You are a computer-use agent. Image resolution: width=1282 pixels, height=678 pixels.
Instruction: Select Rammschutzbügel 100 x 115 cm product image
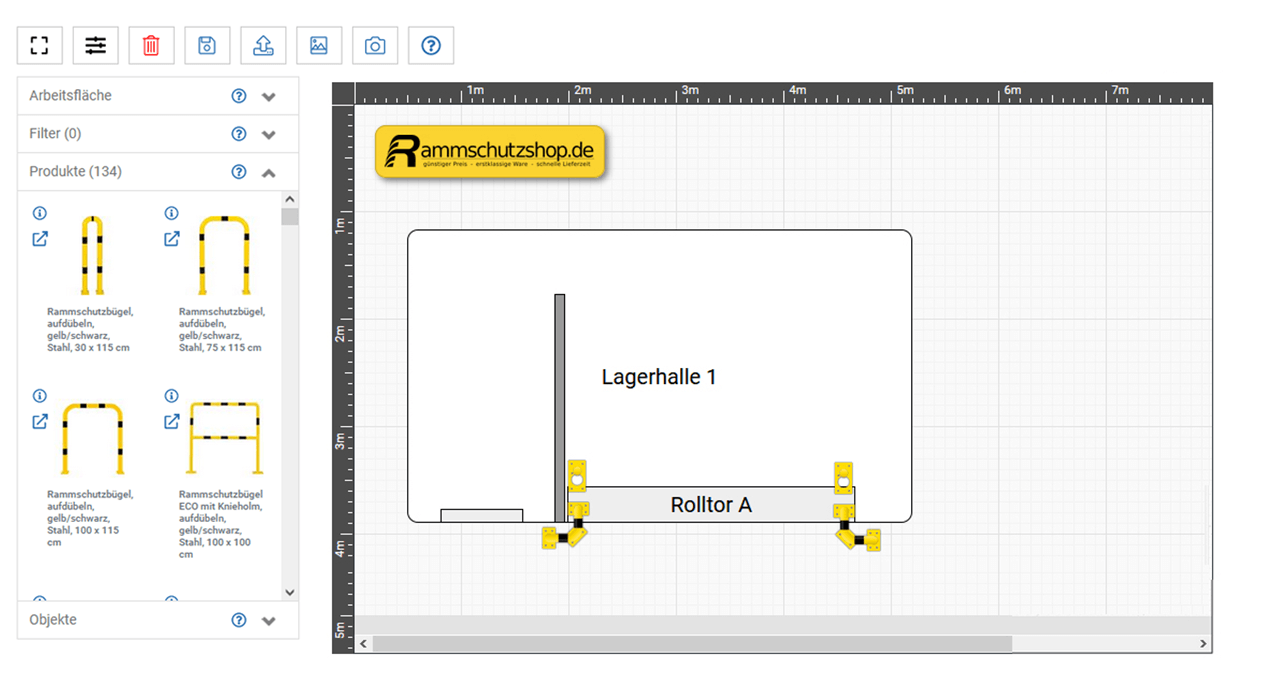[x=92, y=438]
